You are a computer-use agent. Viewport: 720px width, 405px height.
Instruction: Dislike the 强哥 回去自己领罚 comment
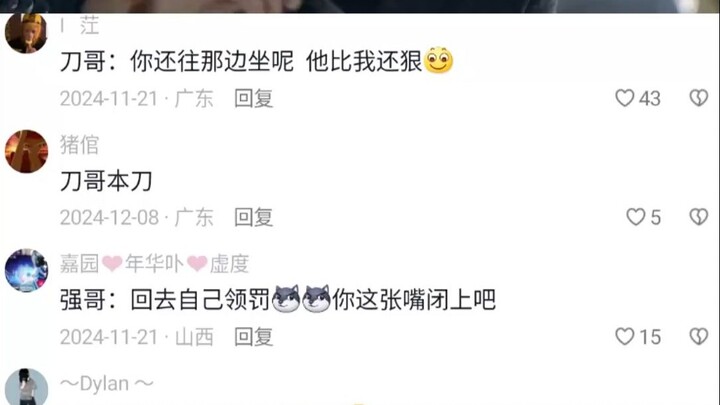tap(698, 336)
